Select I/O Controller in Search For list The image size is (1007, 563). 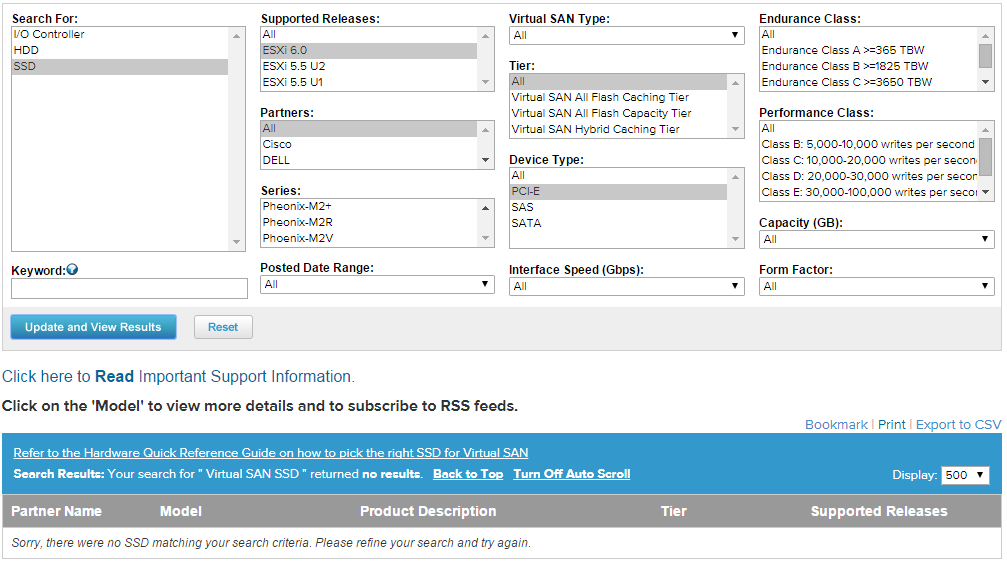click(x=119, y=35)
